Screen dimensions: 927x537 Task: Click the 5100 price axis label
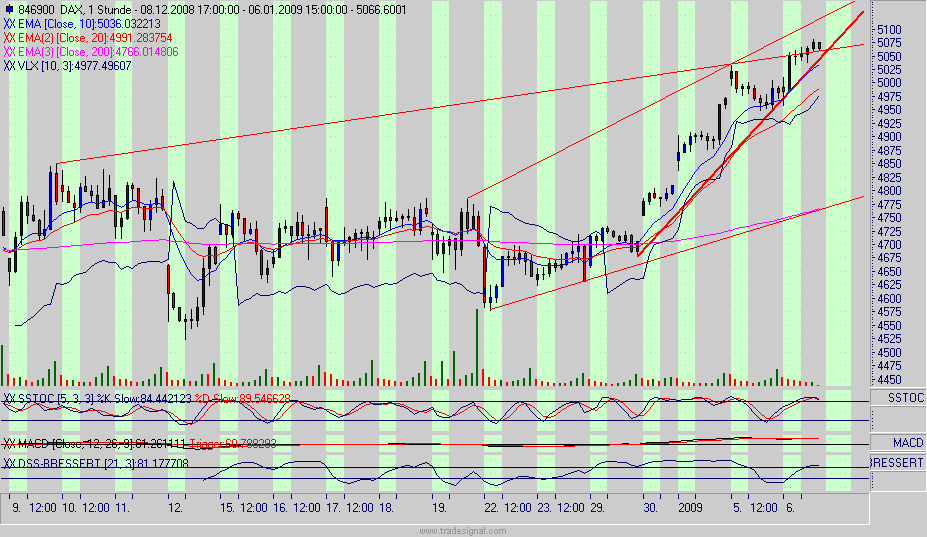(x=888, y=30)
